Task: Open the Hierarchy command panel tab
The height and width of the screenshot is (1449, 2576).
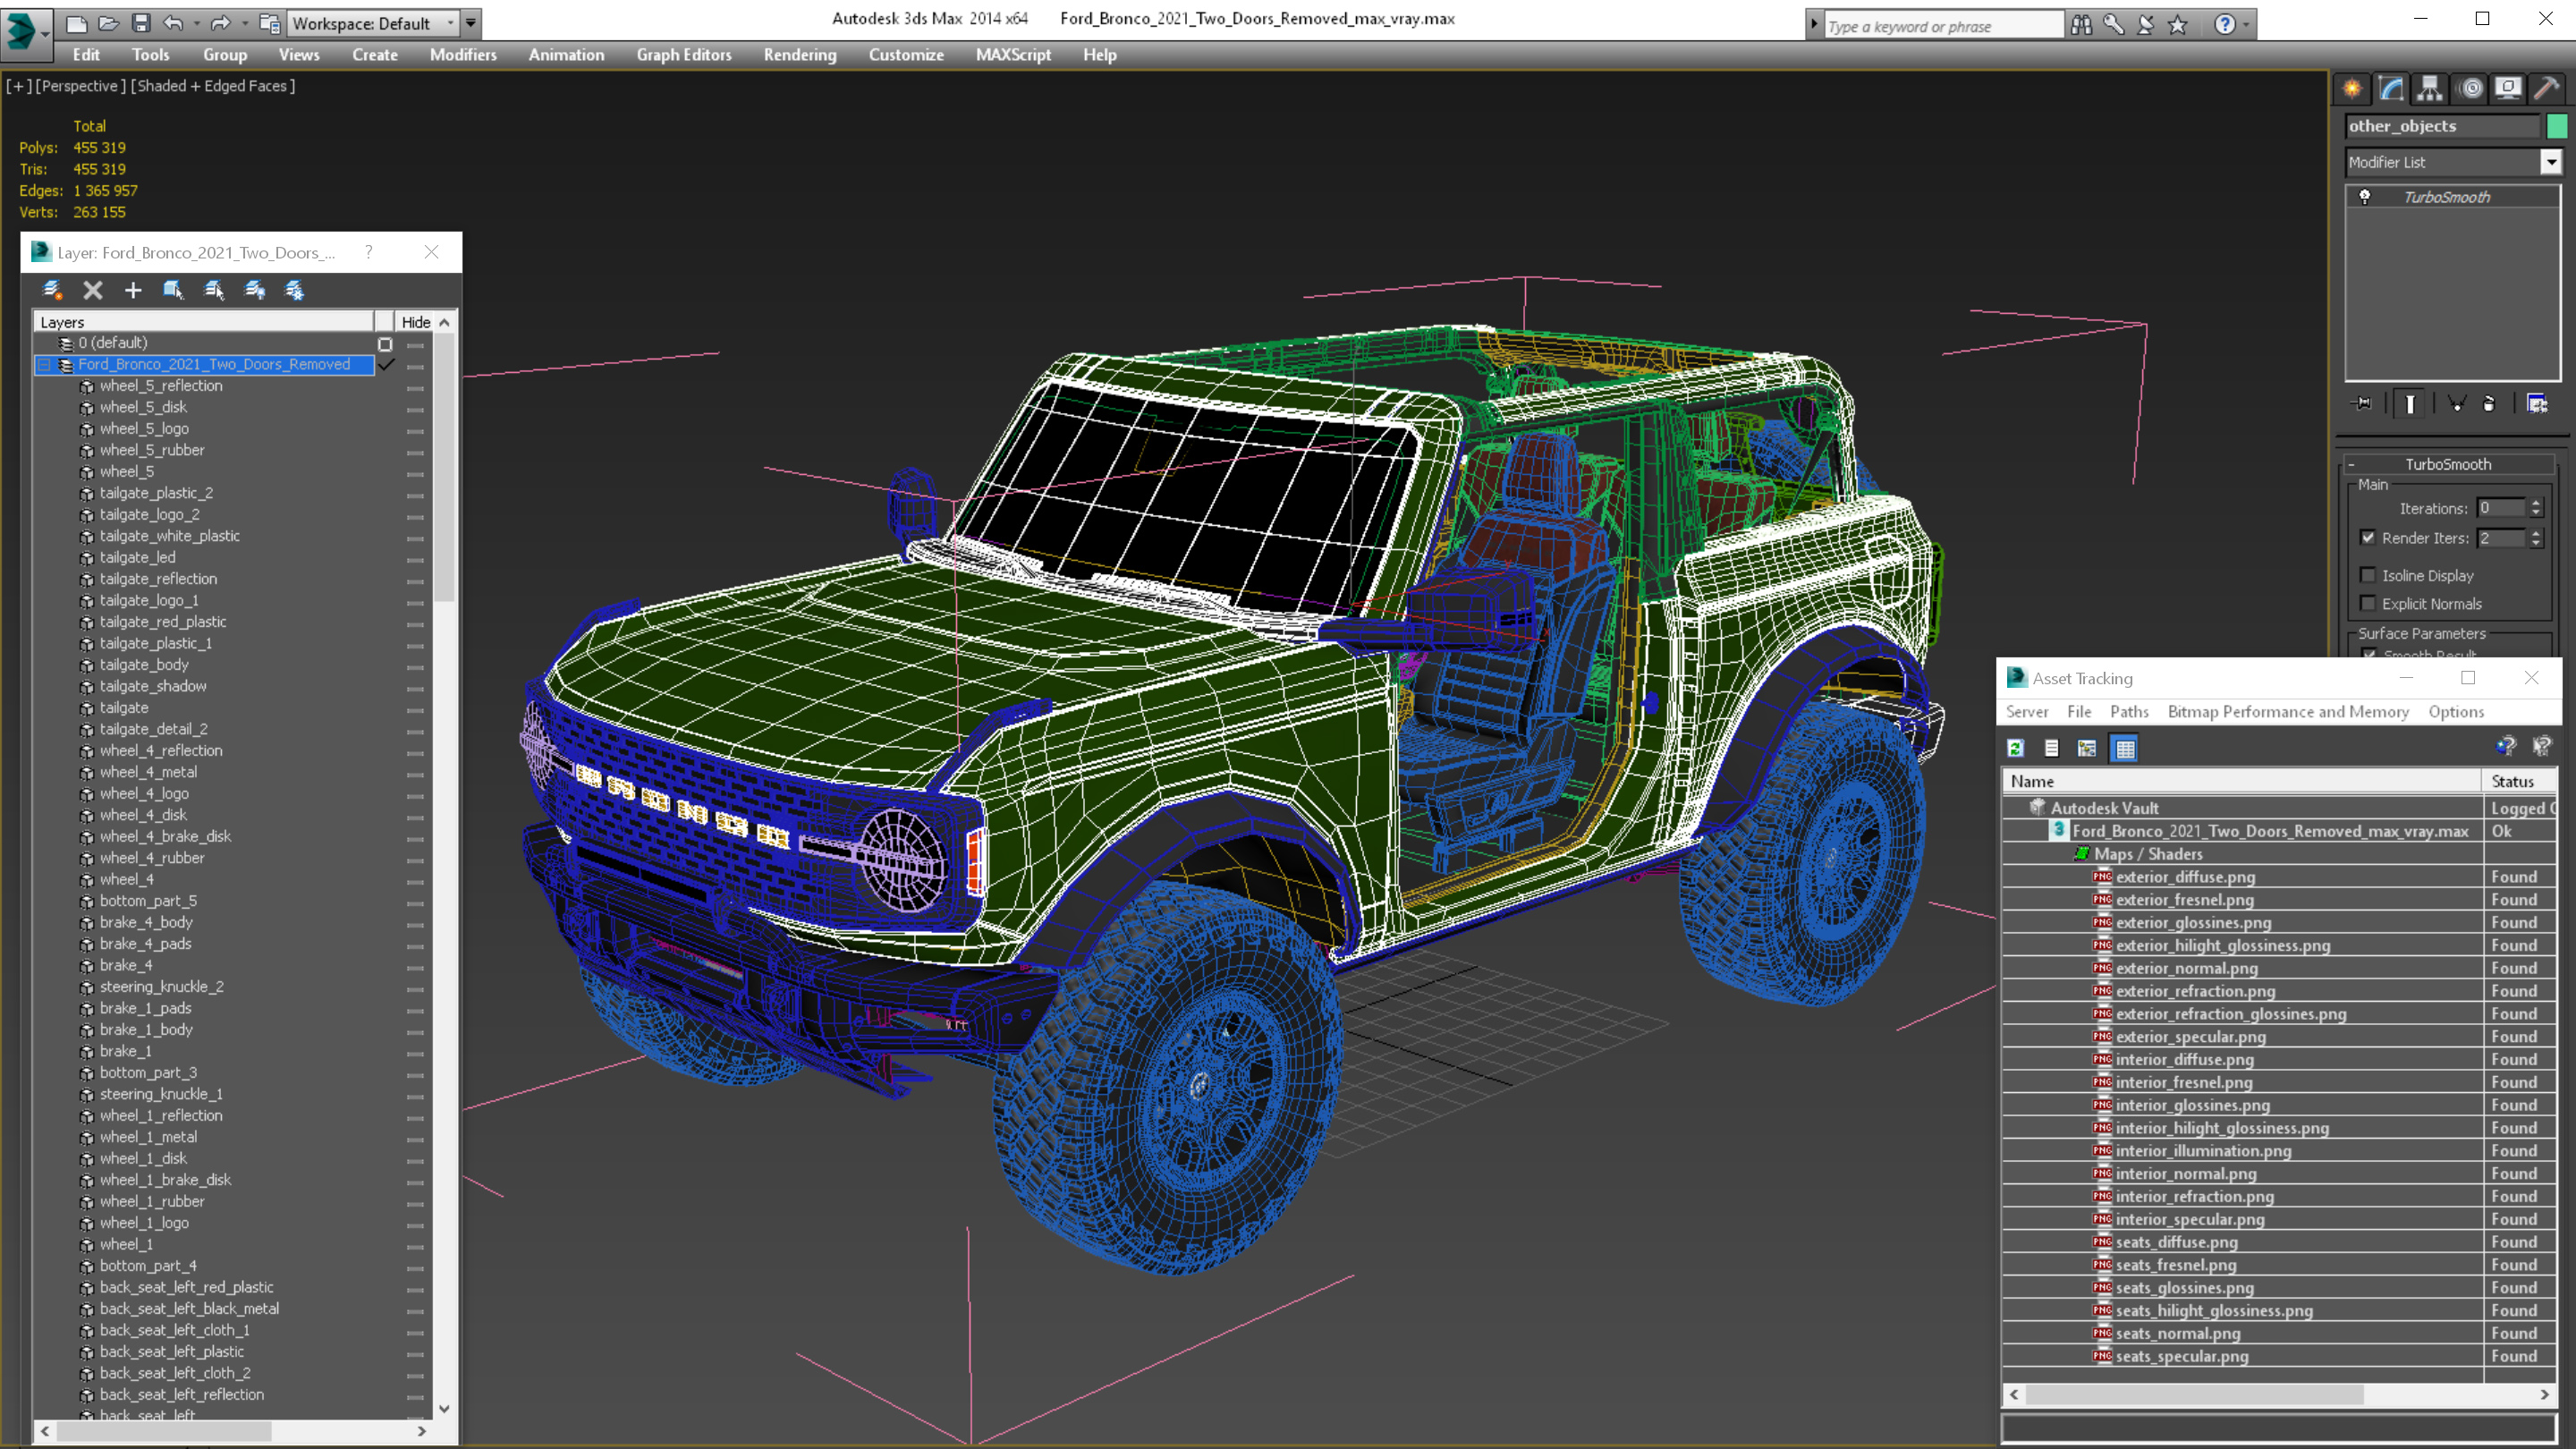Action: coord(2430,89)
